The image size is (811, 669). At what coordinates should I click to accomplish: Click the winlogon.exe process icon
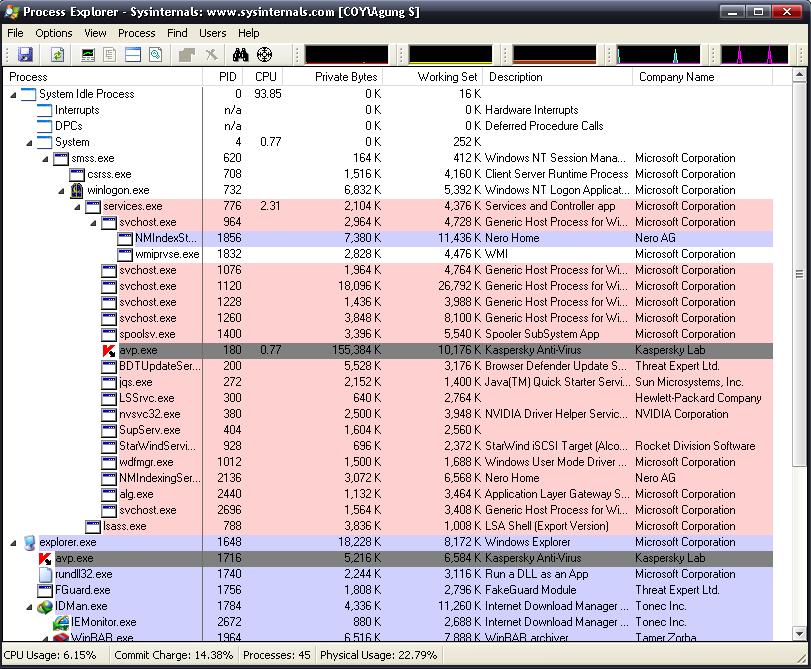pyautogui.click(x=77, y=190)
